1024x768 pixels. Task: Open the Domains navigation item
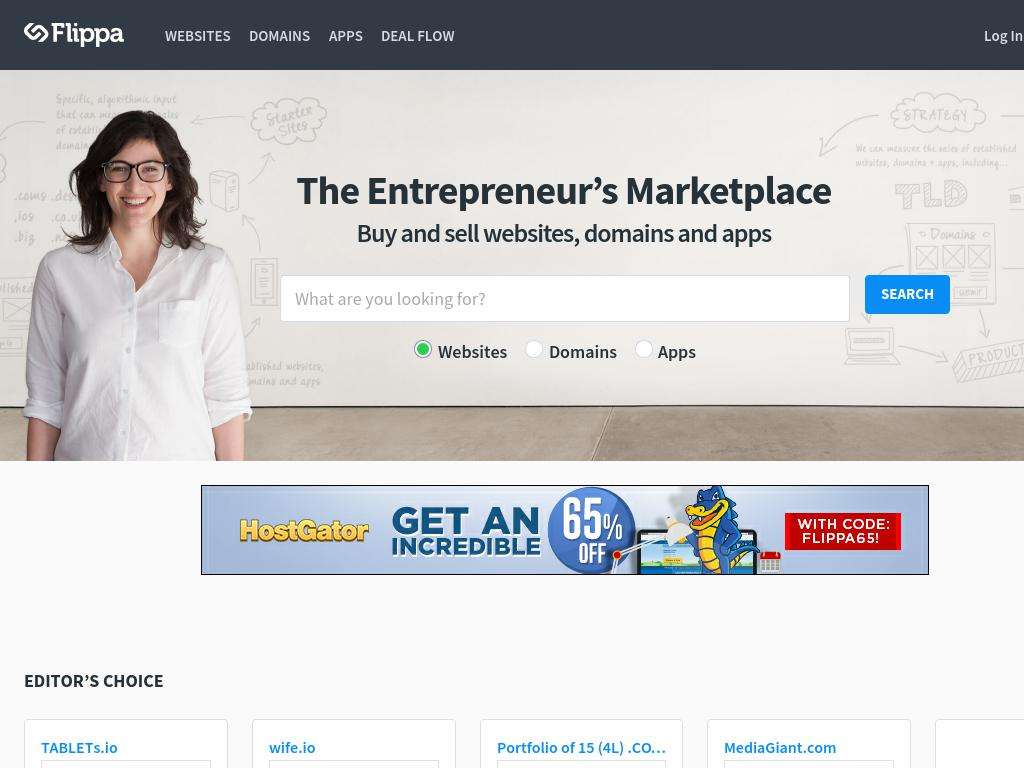tap(280, 36)
